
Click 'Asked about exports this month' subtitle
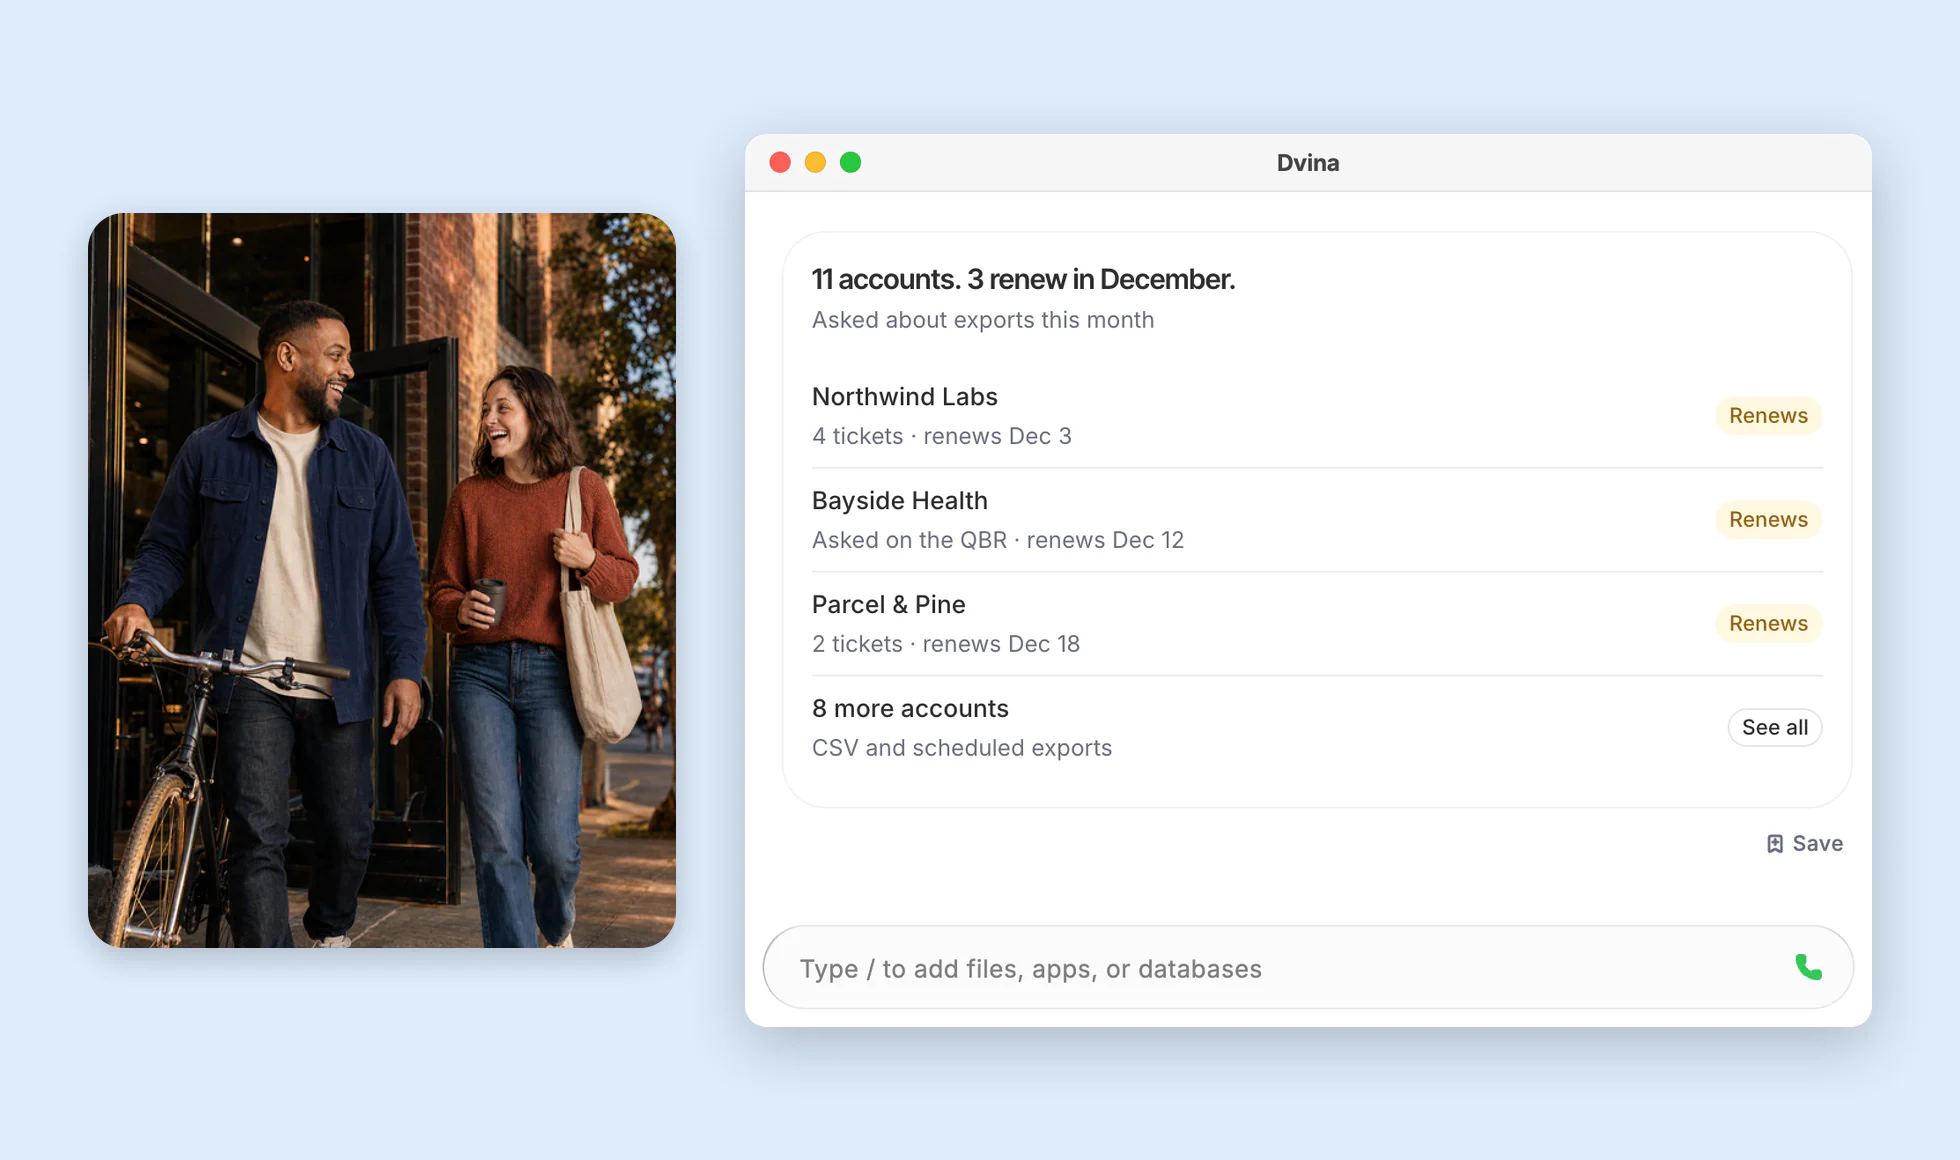pyautogui.click(x=982, y=320)
